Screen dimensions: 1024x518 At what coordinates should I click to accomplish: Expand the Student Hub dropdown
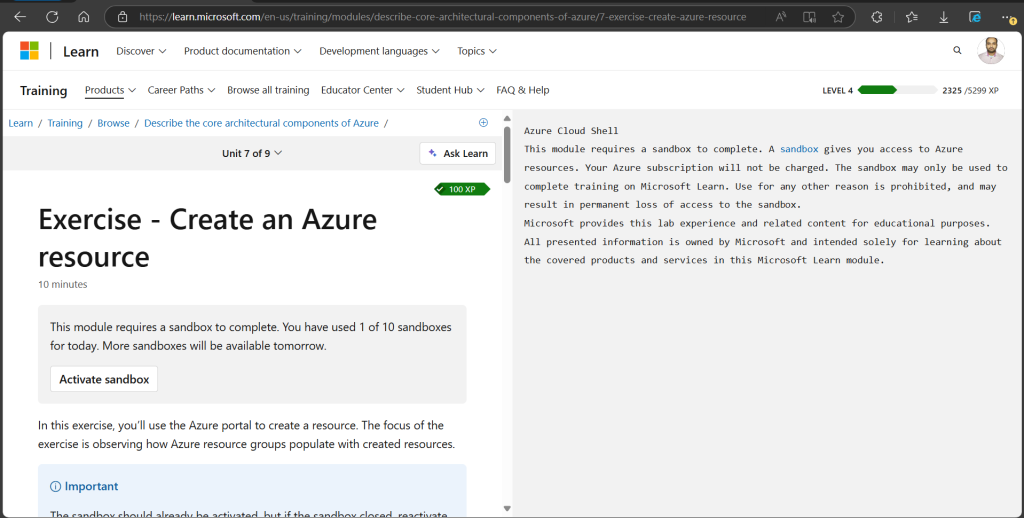tap(450, 90)
